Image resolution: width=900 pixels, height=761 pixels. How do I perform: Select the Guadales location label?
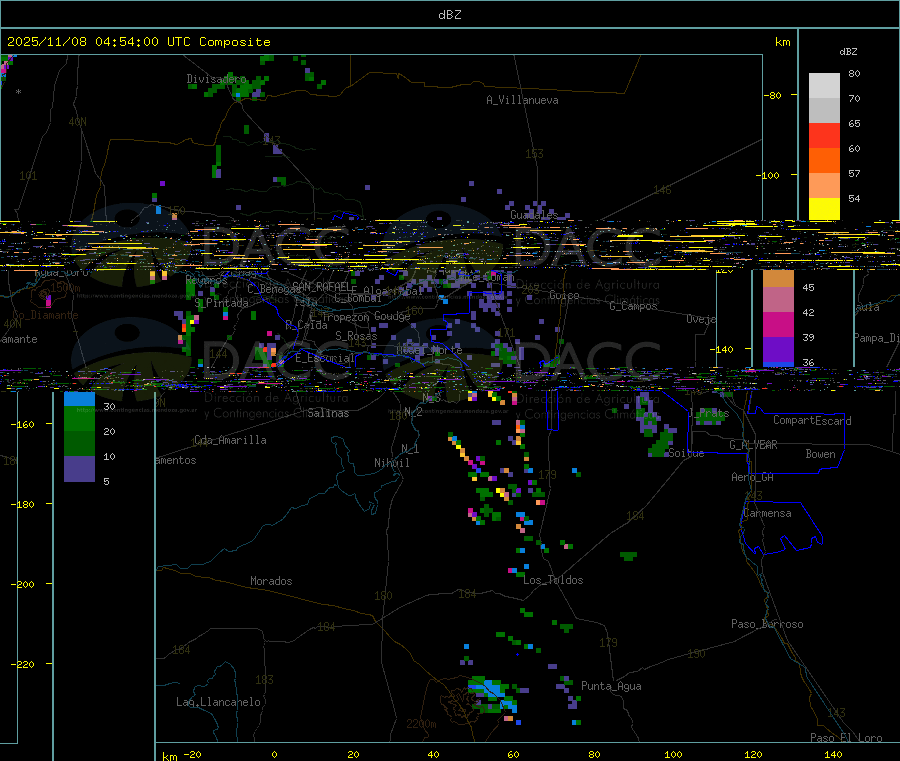click(x=534, y=215)
